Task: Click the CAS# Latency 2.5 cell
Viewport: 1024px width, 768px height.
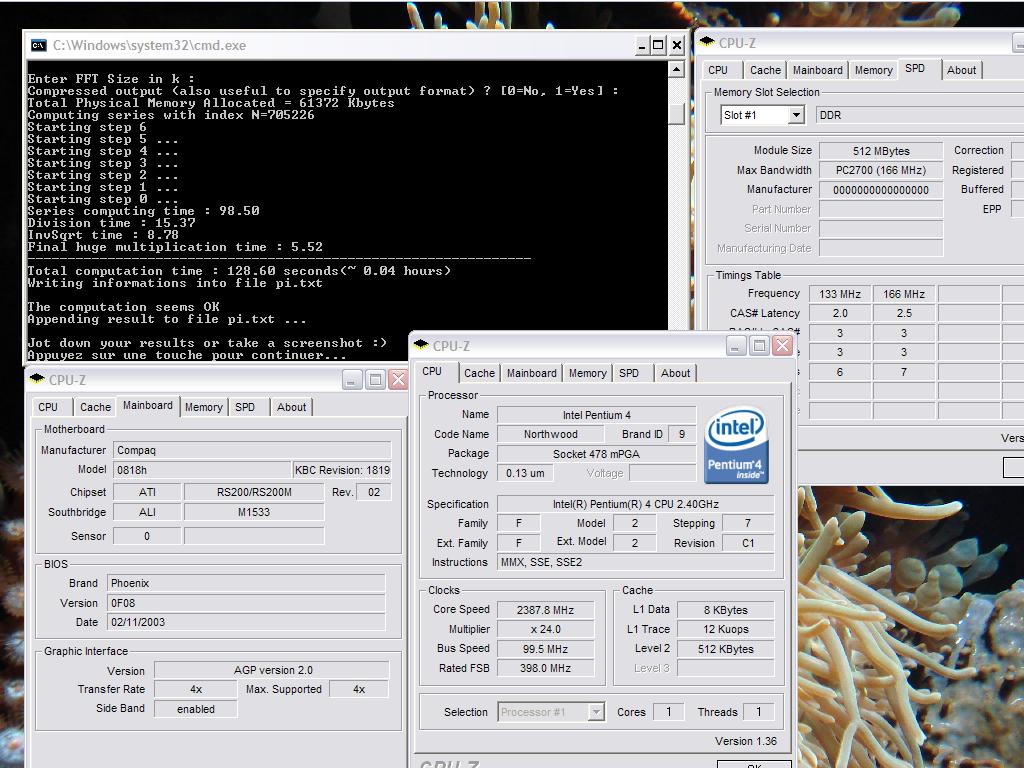Action: click(904, 313)
